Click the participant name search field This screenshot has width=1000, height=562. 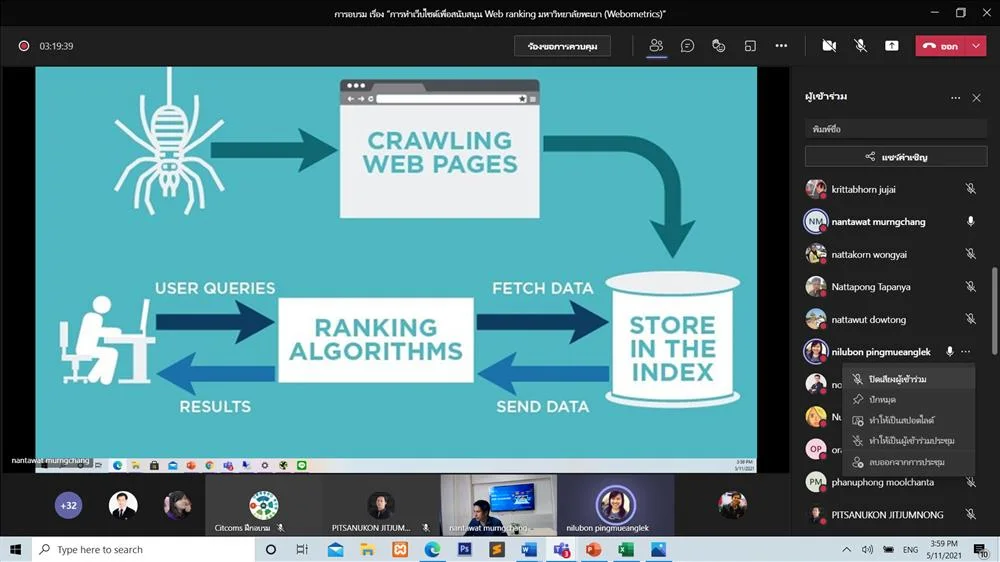(x=896, y=129)
